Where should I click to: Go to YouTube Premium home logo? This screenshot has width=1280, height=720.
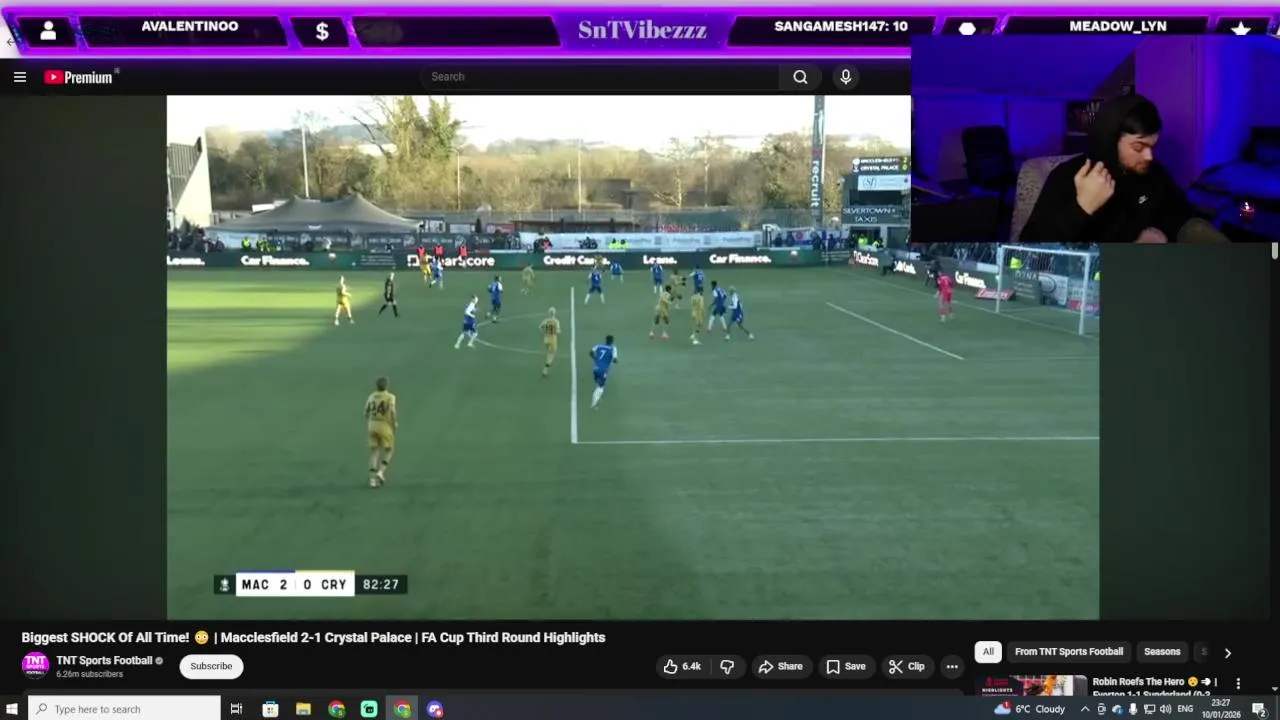[x=80, y=77]
